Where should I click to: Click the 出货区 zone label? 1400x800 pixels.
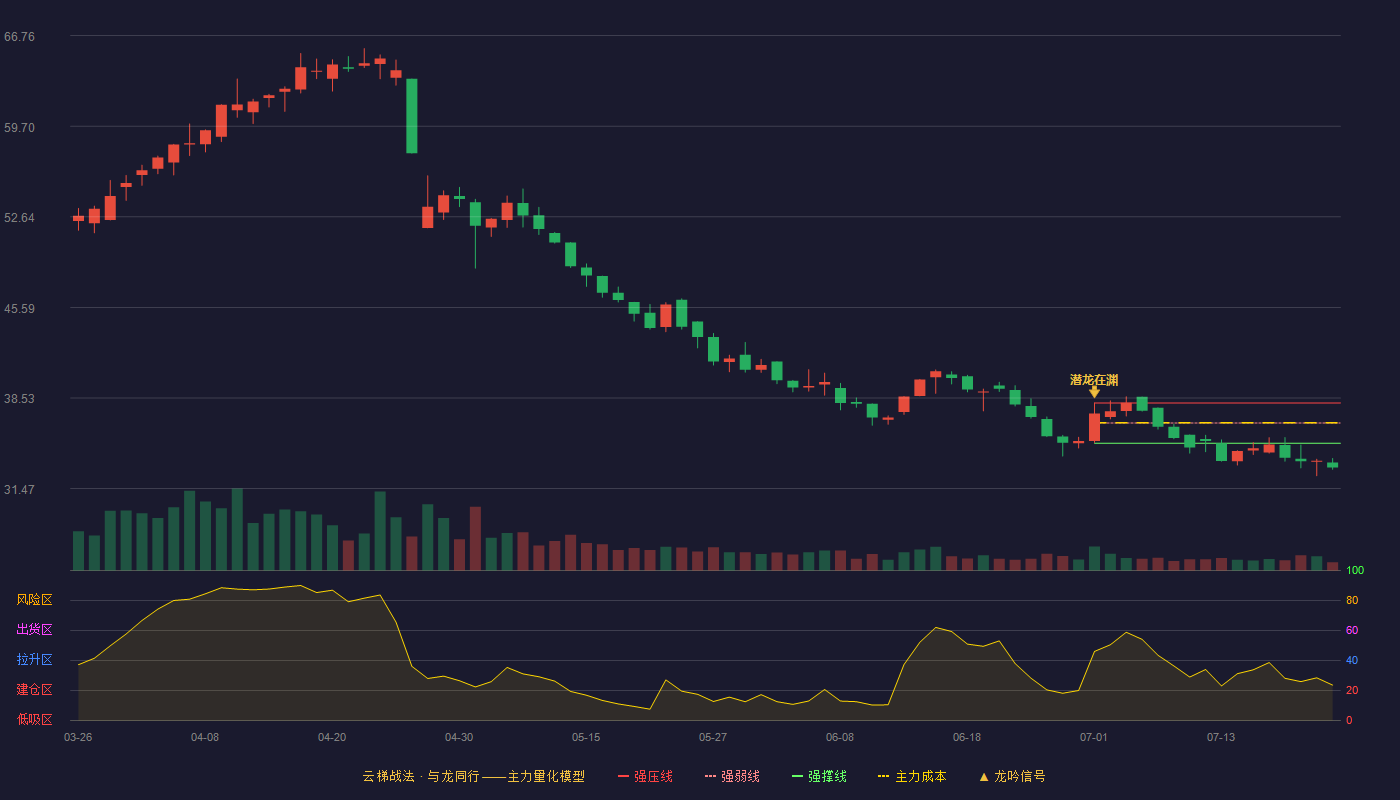(x=34, y=630)
